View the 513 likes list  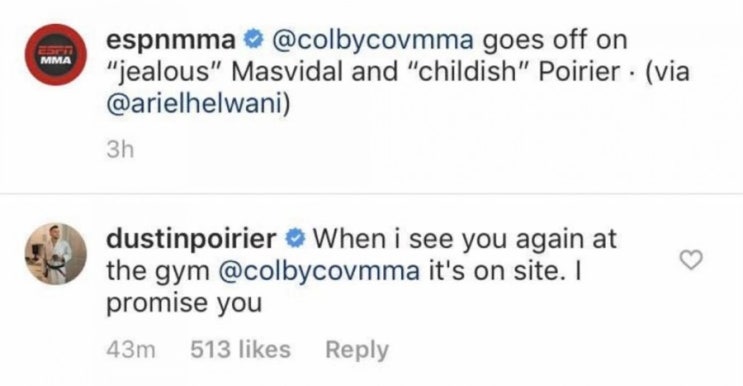(240, 350)
